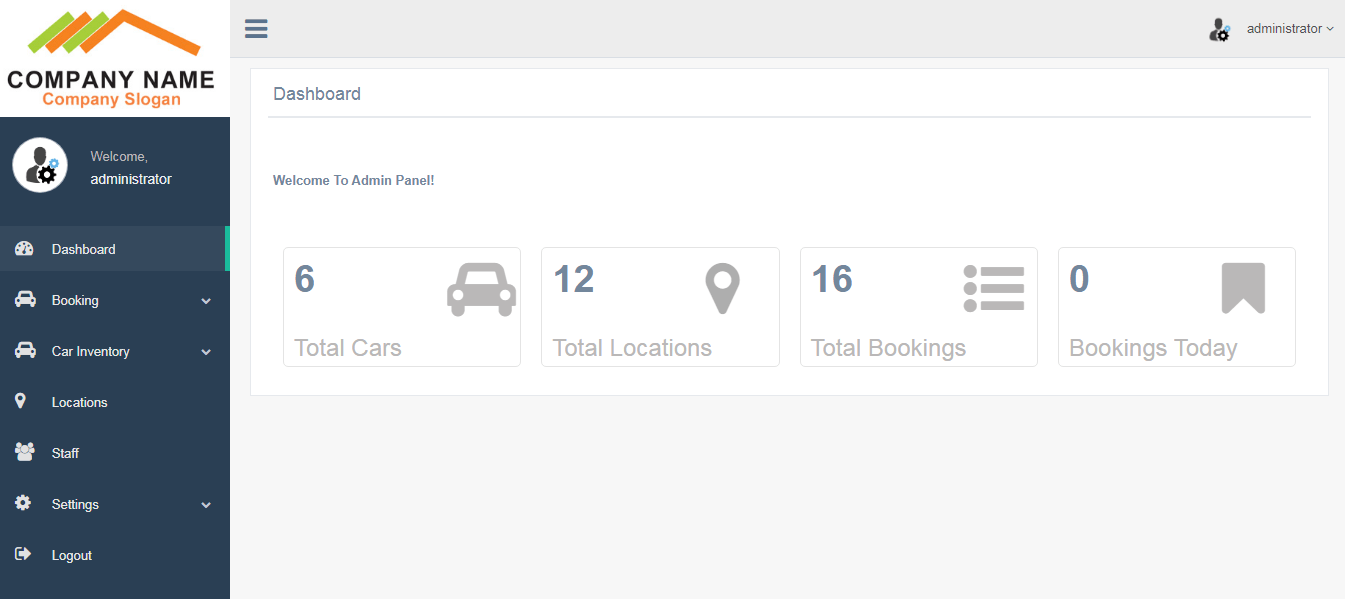Click the user gear icon in top bar
1345x599 pixels.
tap(1219, 29)
